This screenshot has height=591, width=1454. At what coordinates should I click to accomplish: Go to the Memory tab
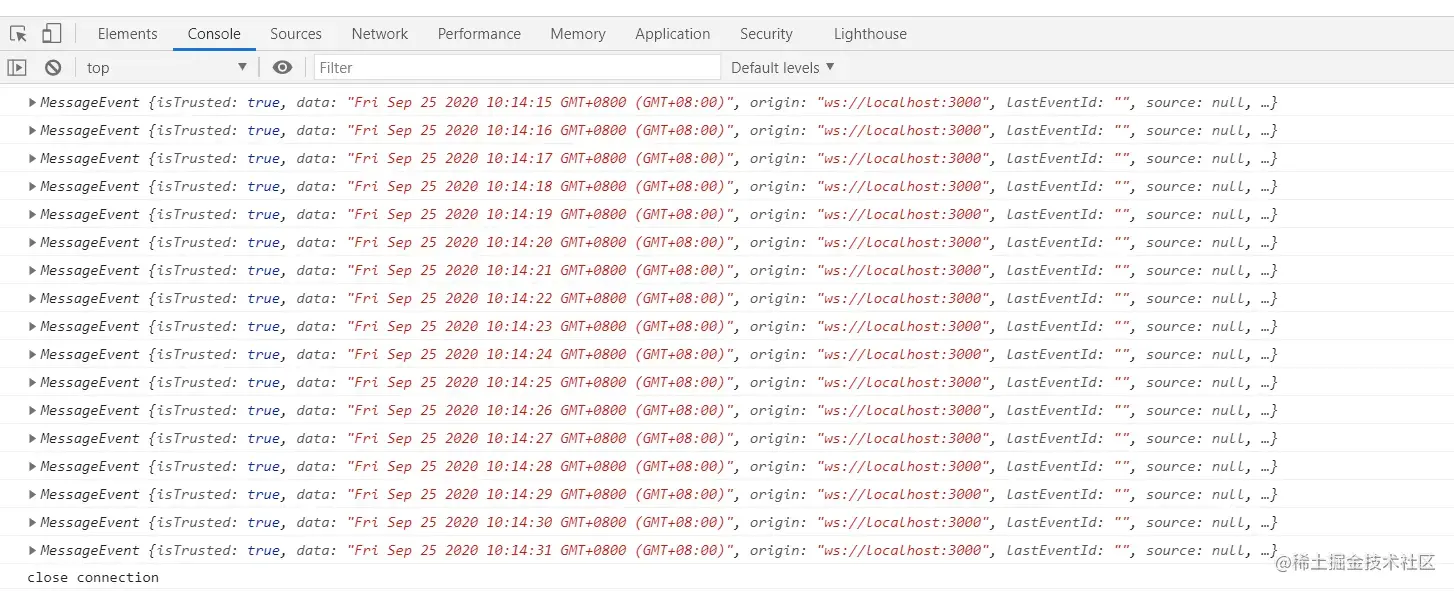578,34
